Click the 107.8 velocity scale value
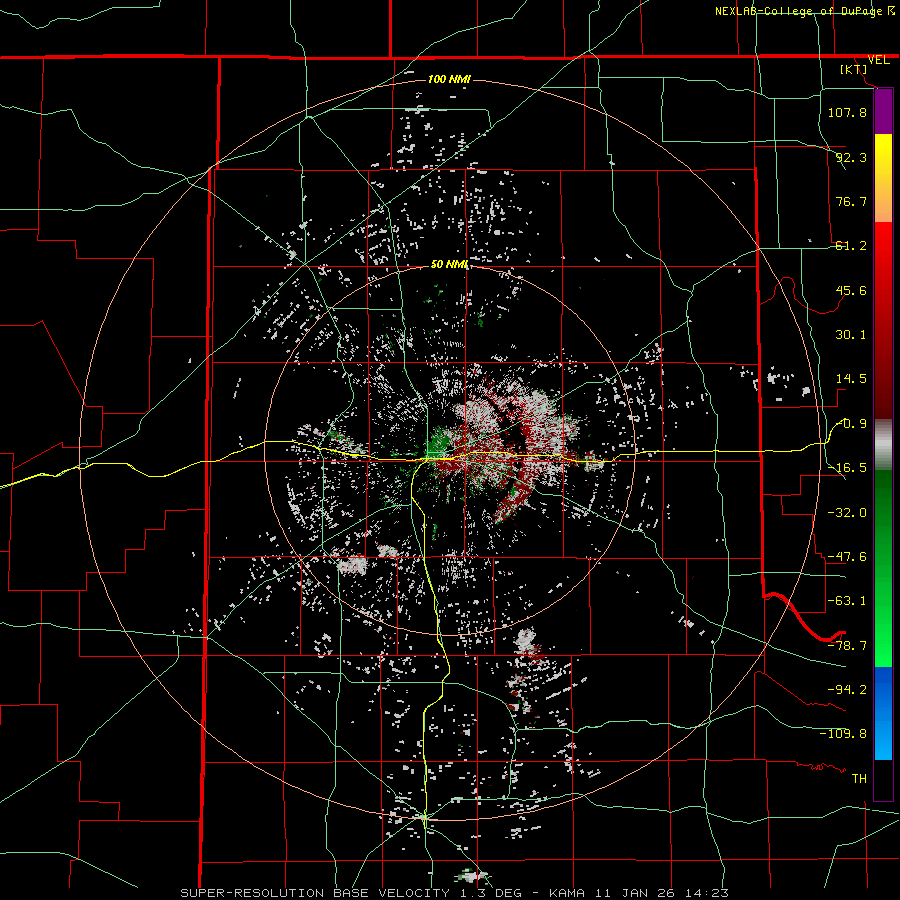 [847, 112]
